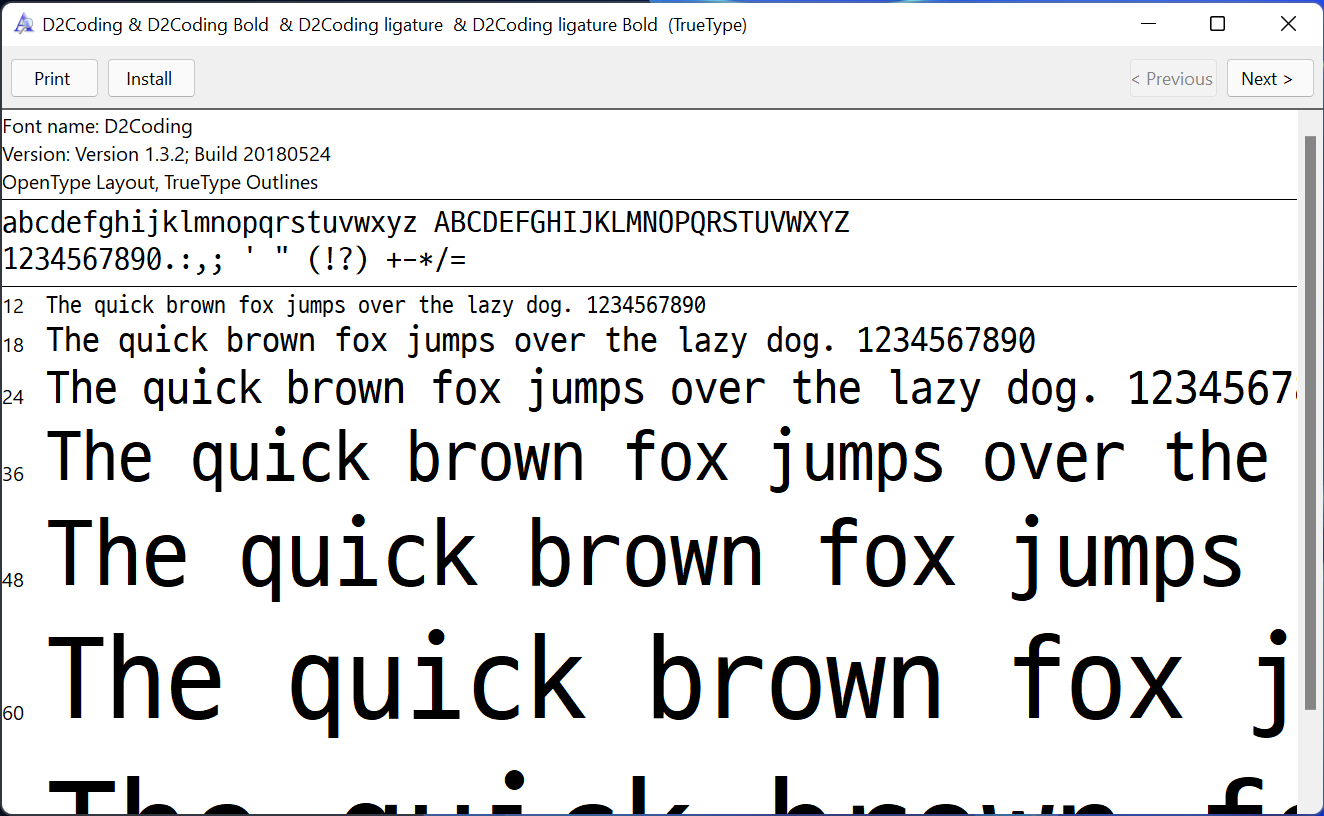Go to the next font with Next >
Image resolution: width=1324 pixels, height=816 pixels.
(1270, 79)
